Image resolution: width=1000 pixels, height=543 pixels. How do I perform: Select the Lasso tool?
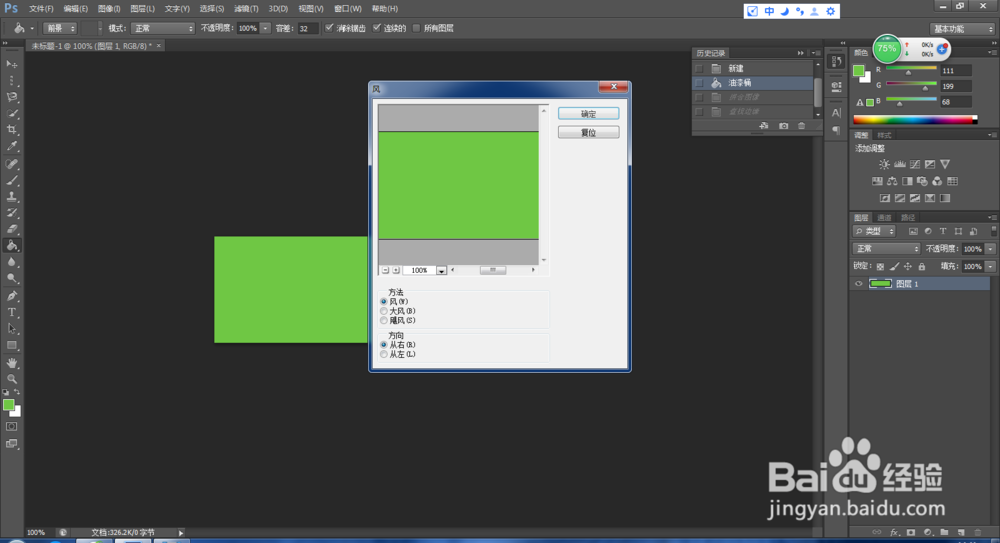[x=11, y=97]
